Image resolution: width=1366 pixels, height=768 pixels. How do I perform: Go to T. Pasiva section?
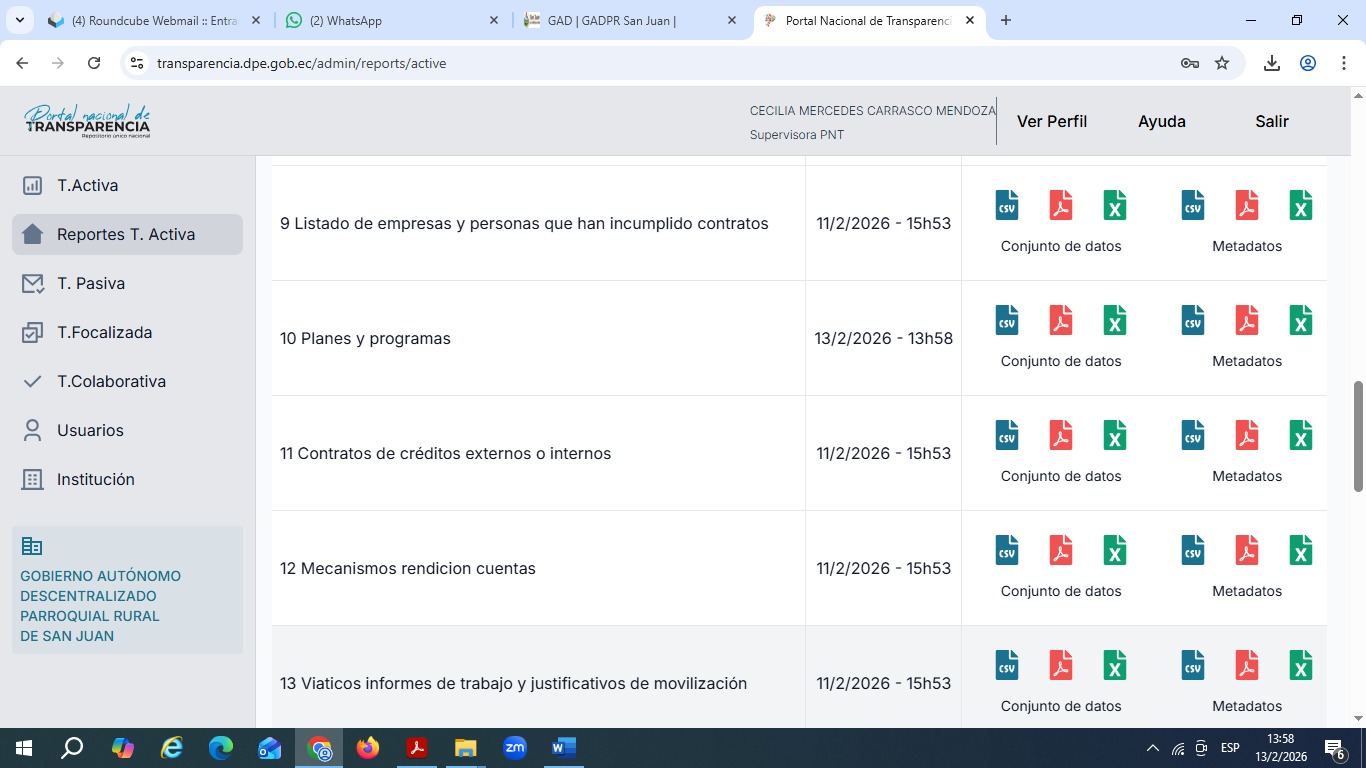(x=91, y=283)
